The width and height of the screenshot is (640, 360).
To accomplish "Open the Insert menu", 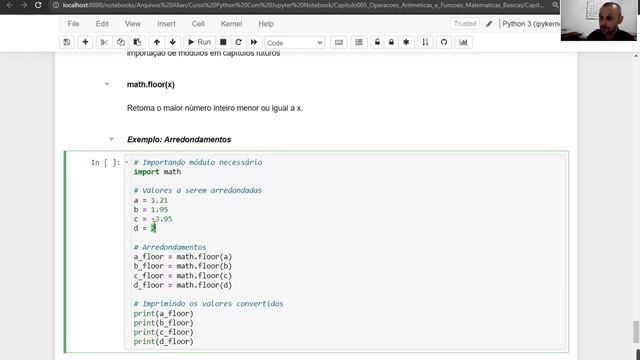I will 166,24.
